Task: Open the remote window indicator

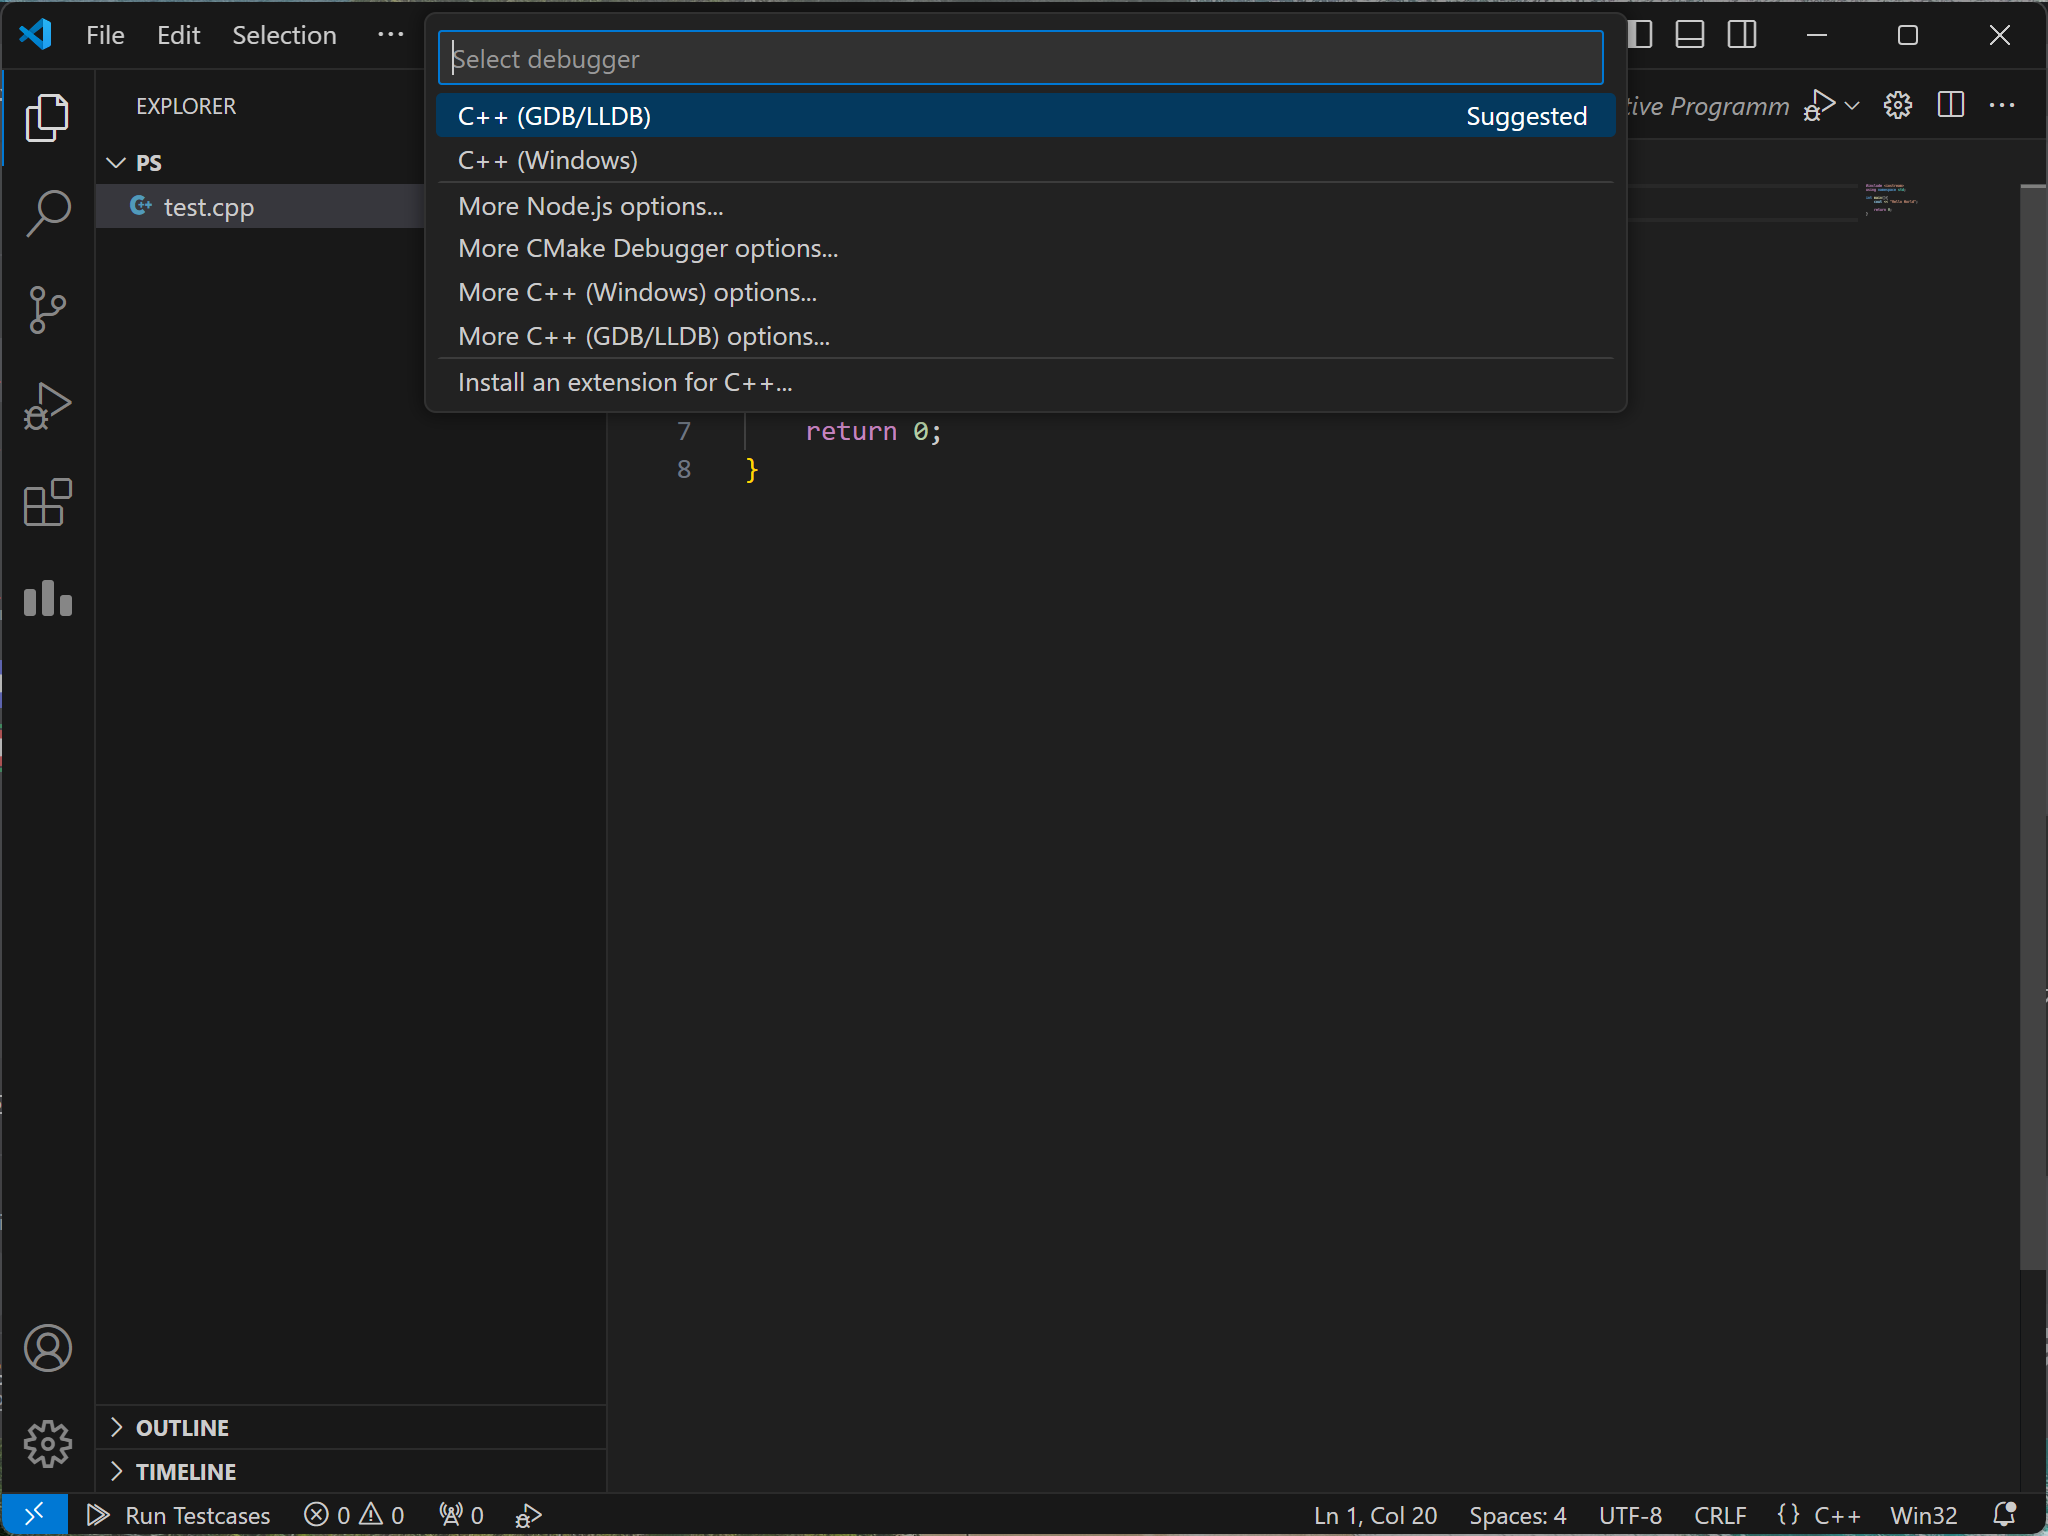Action: [34, 1514]
